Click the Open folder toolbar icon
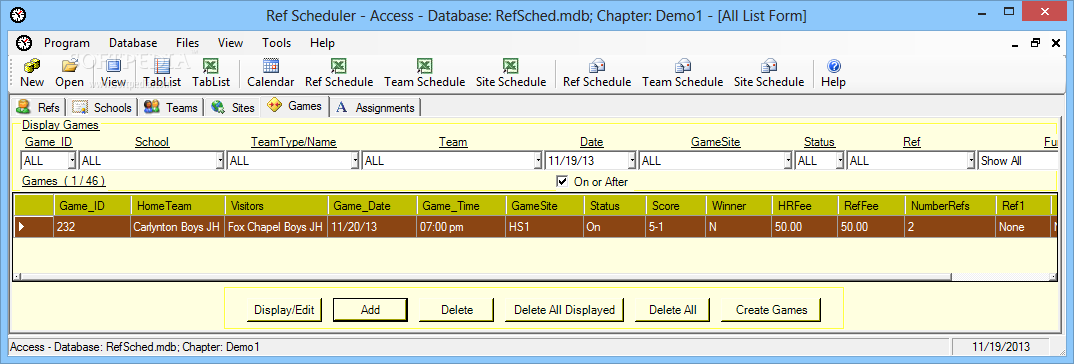The height and width of the screenshot is (364, 1074). coord(69,66)
